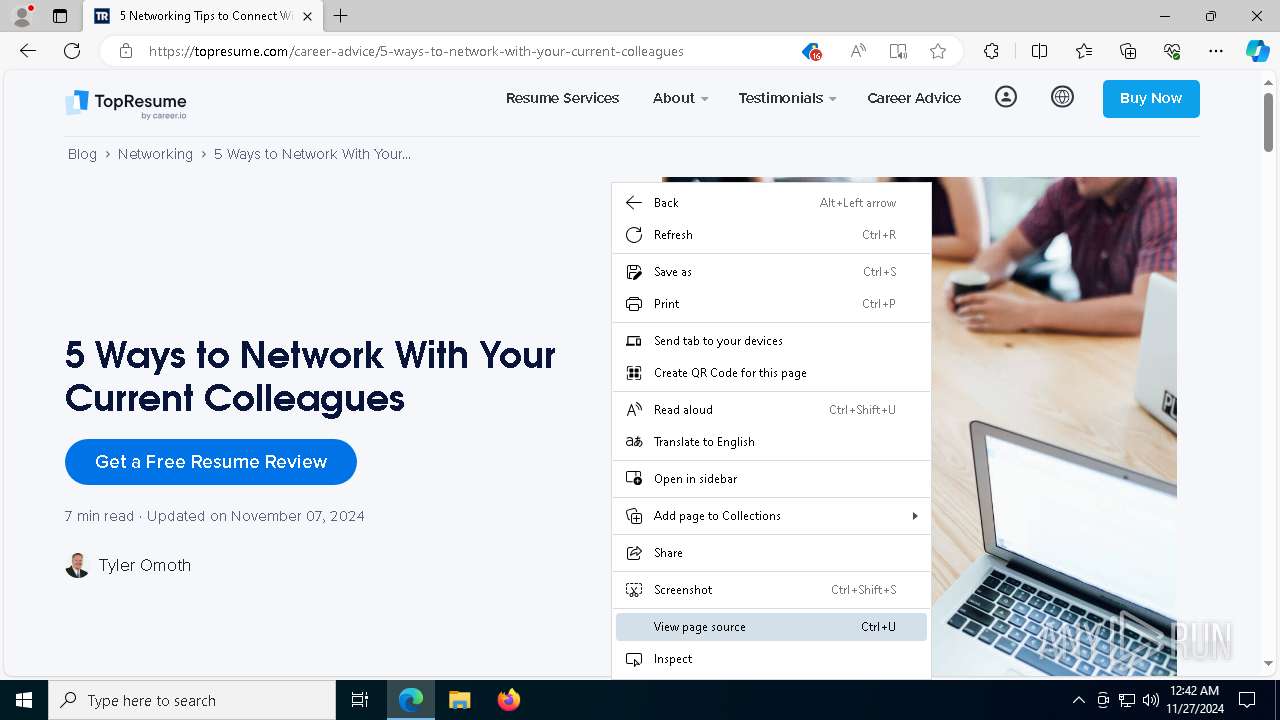The height and width of the screenshot is (720, 1280).
Task: Expand the Testimonials dropdown menu
Action: pos(787,98)
